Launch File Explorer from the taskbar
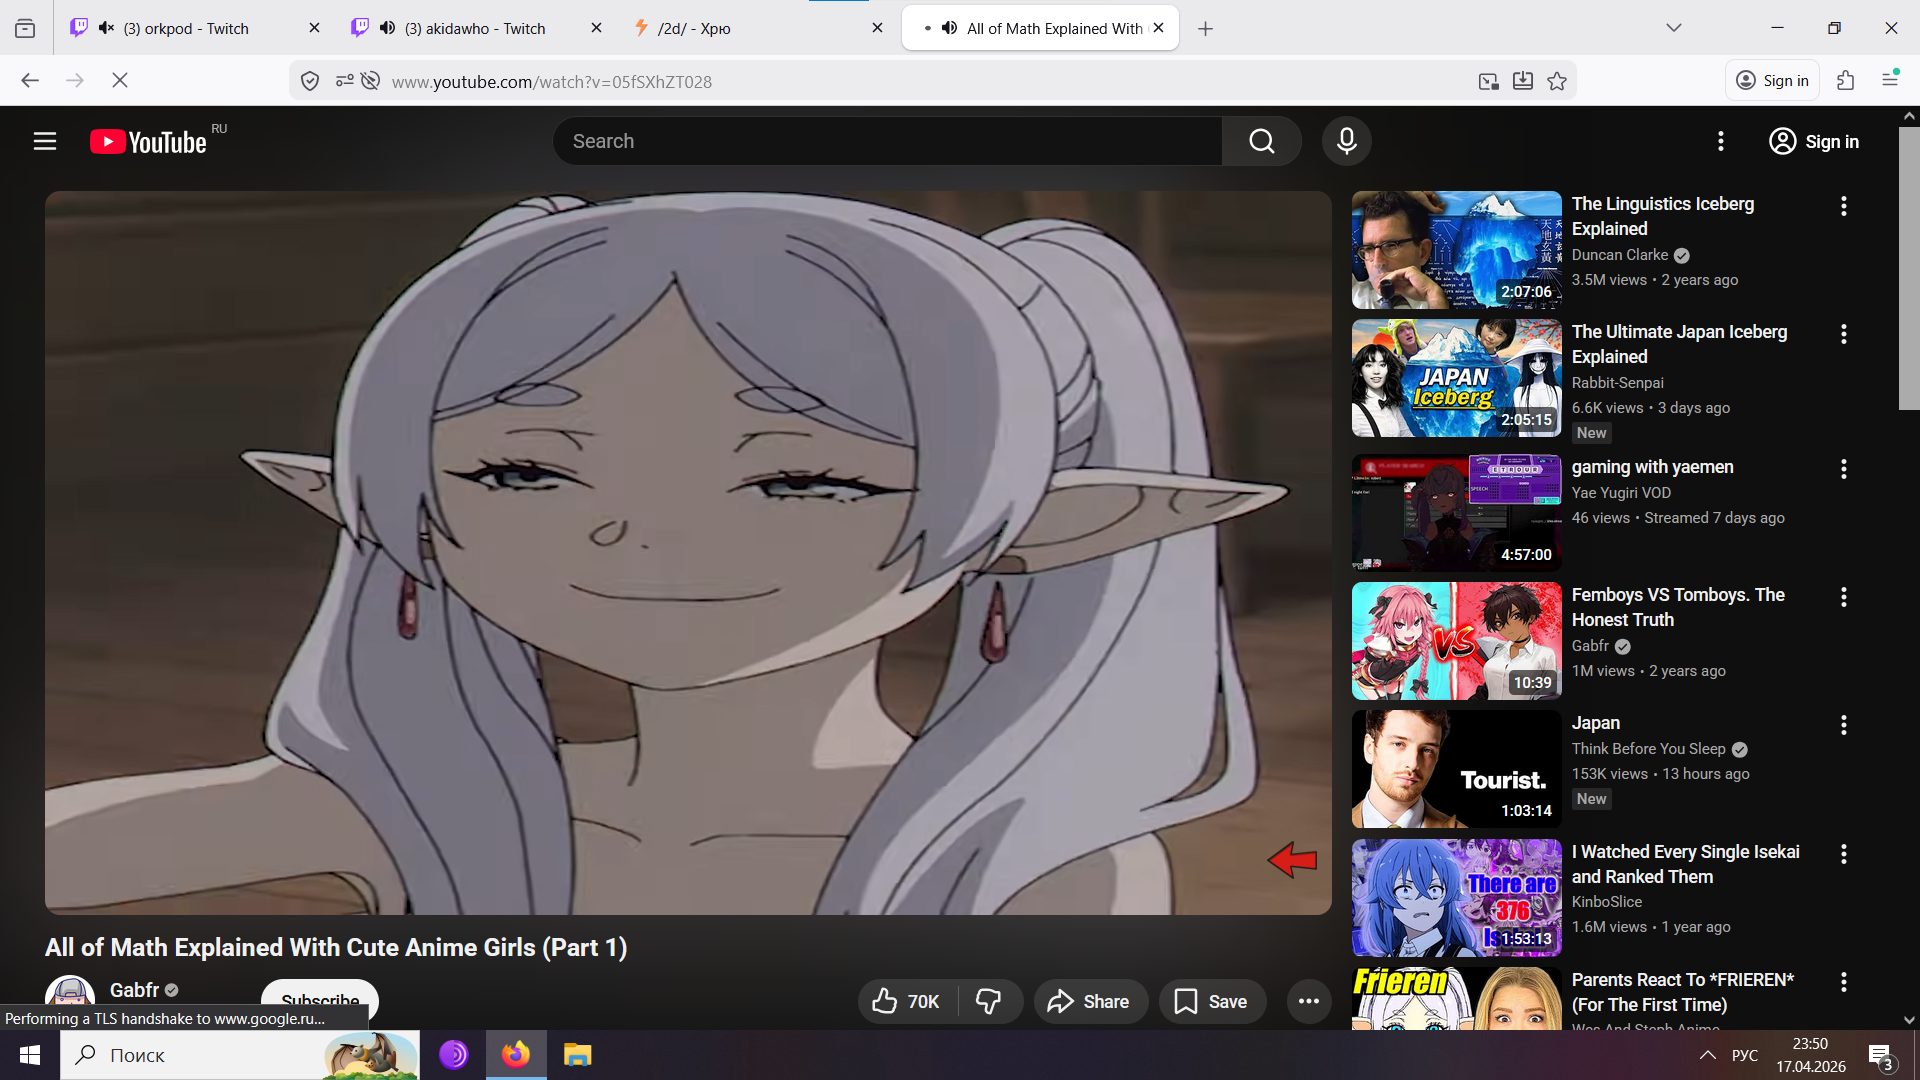The width and height of the screenshot is (1920, 1080). [x=578, y=1055]
